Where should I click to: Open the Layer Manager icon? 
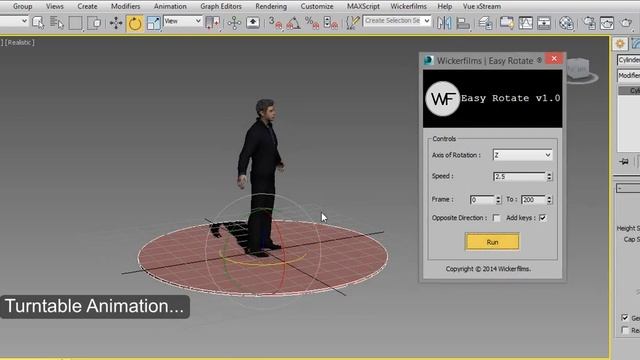(x=485, y=23)
